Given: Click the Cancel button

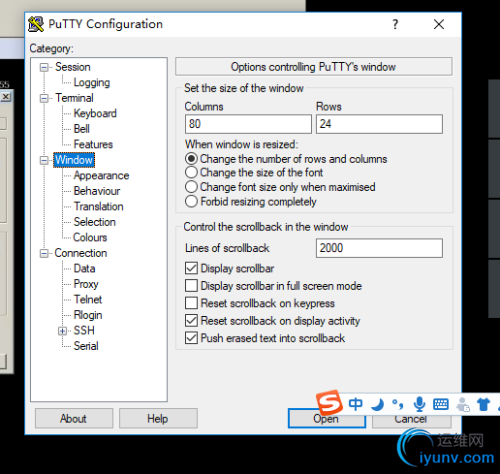Looking at the screenshot, I should 411,421.
